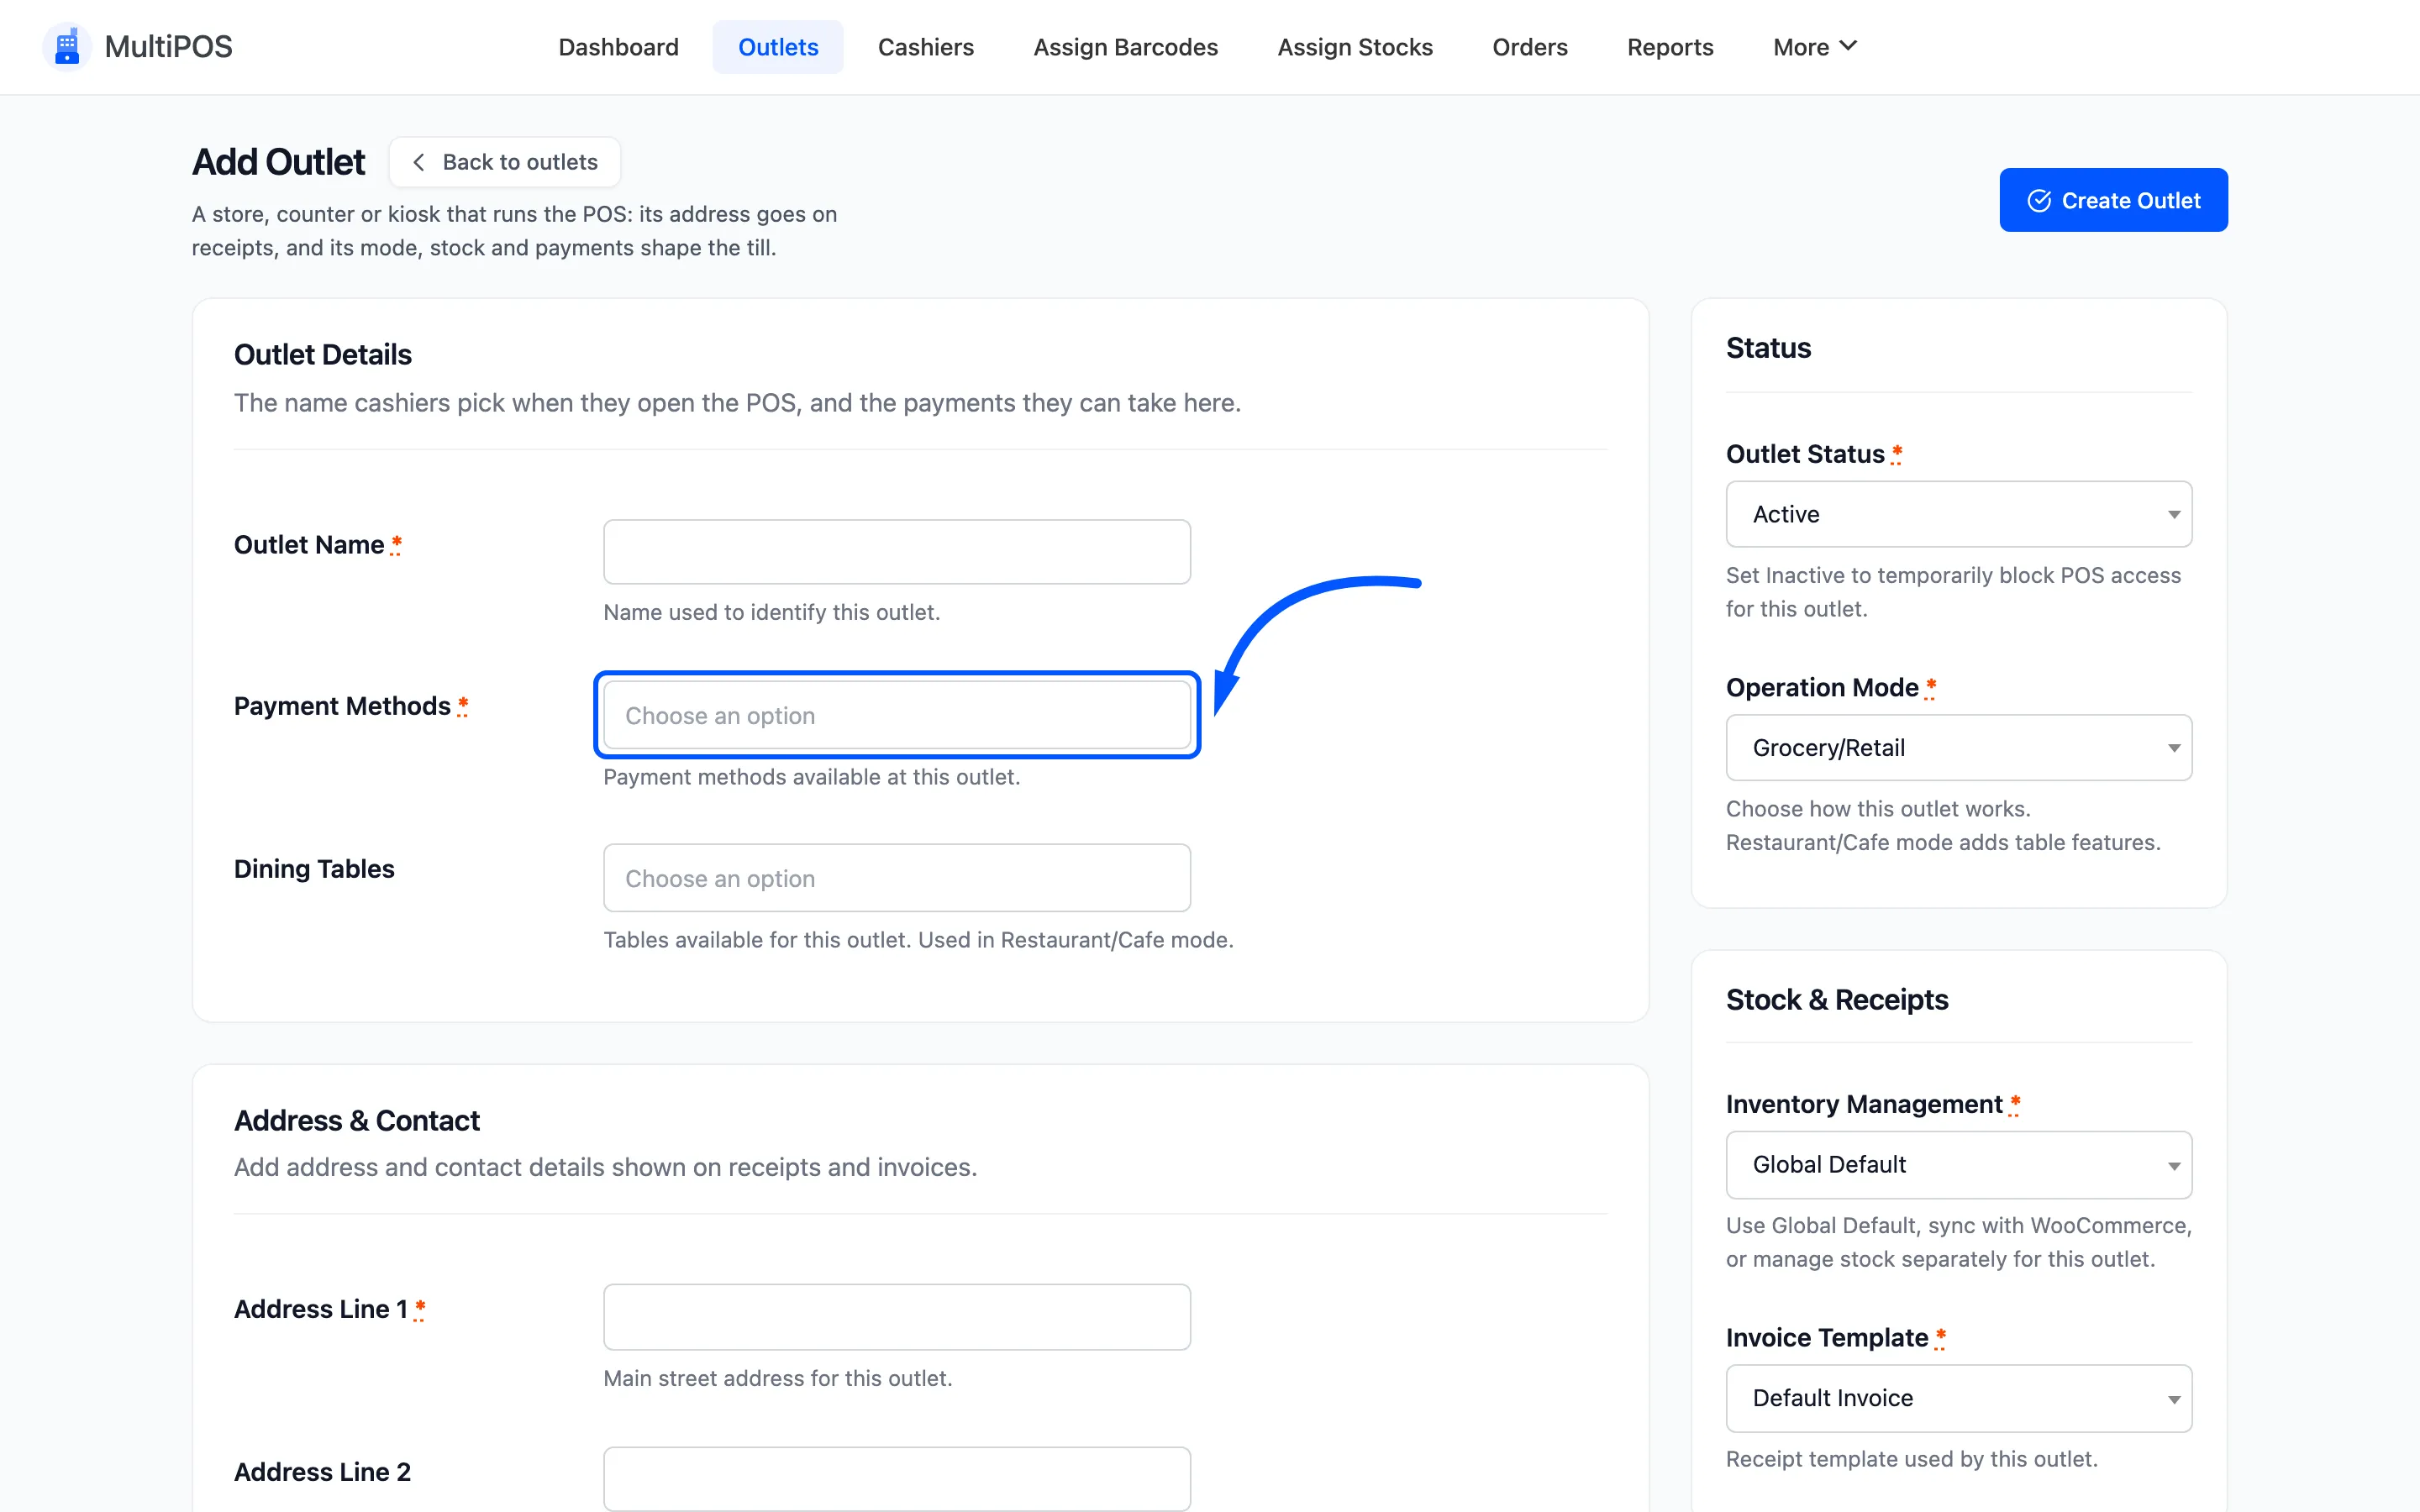The width and height of the screenshot is (2420, 1512).
Task: Click the Outlet Details section heading
Action: tap(322, 355)
